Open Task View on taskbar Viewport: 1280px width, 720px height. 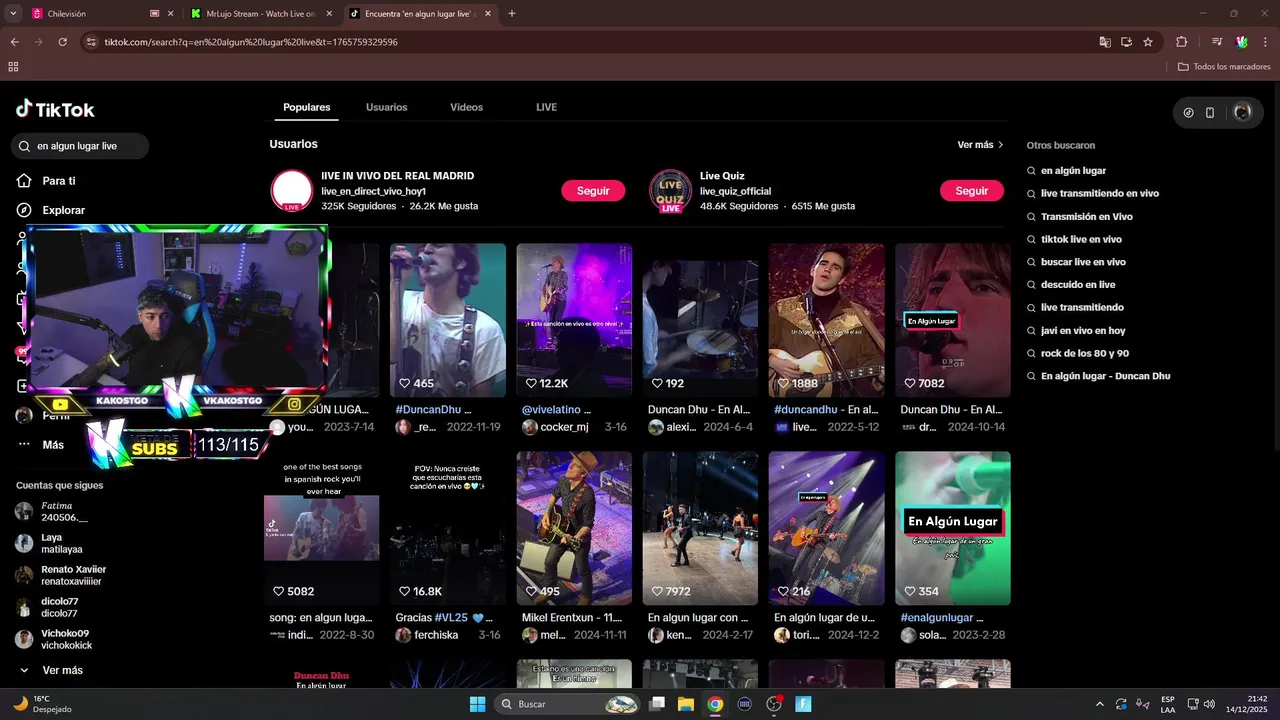pyautogui.click(x=657, y=704)
